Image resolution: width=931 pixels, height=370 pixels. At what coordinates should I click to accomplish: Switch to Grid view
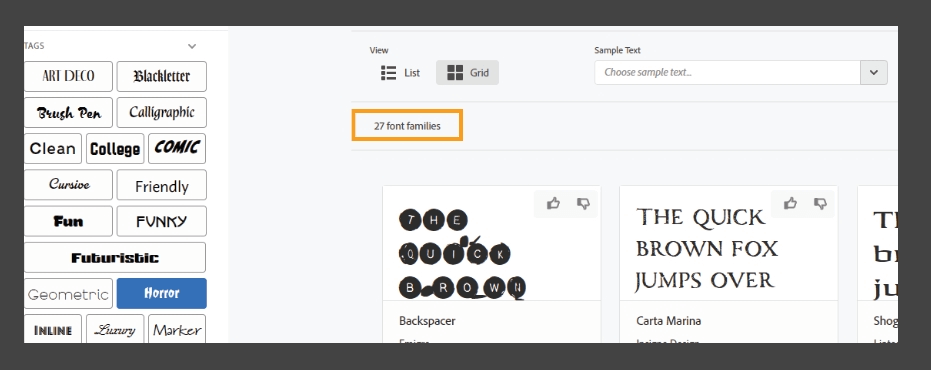pos(468,72)
